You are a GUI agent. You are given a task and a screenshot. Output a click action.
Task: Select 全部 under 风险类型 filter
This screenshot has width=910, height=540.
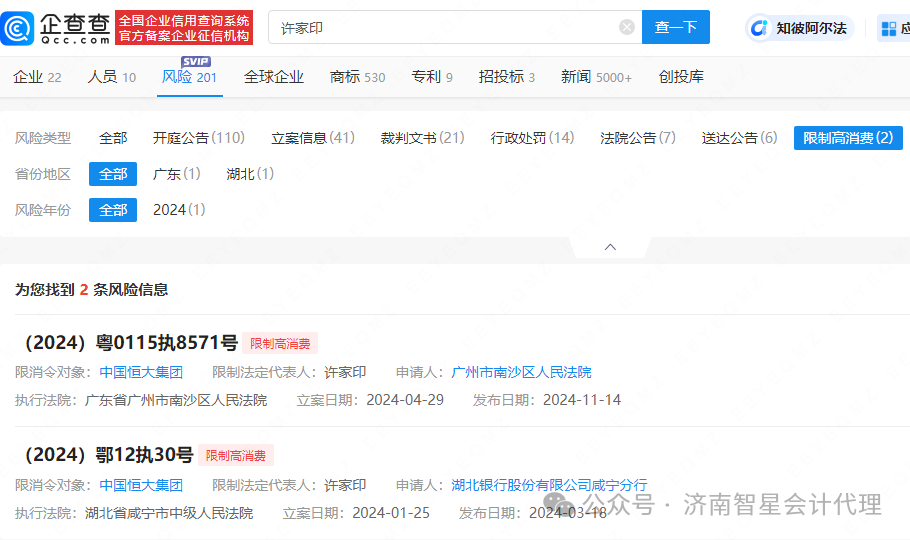[113, 138]
